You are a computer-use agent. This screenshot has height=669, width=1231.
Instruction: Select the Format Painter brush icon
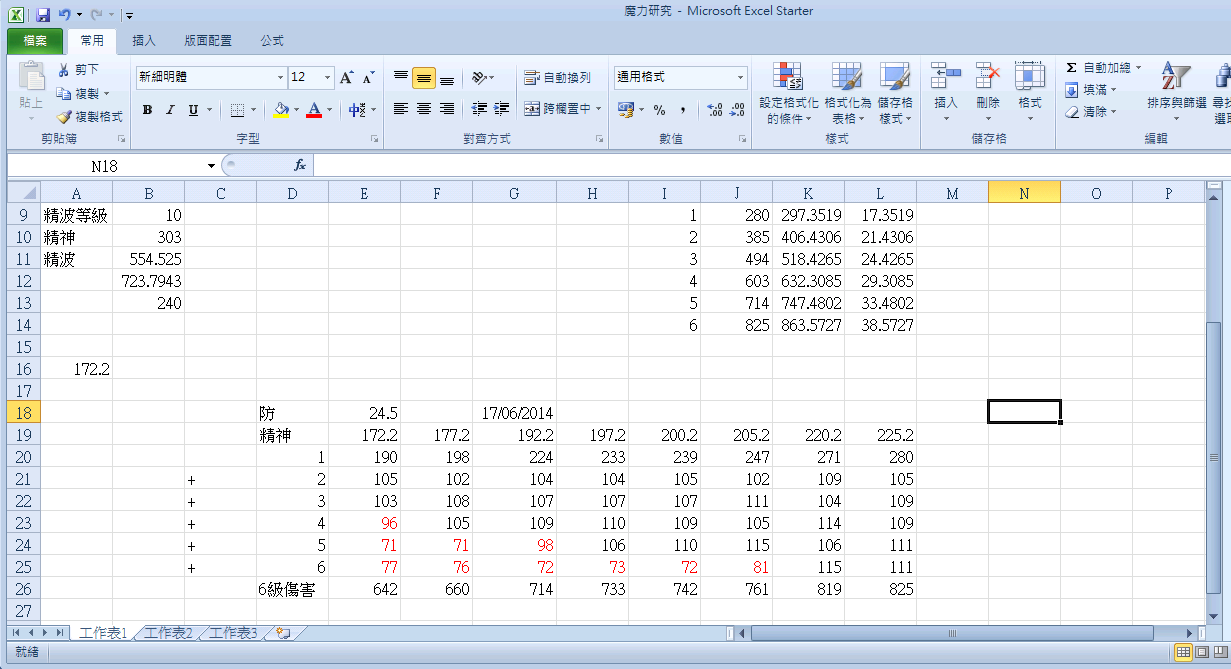[x=64, y=117]
